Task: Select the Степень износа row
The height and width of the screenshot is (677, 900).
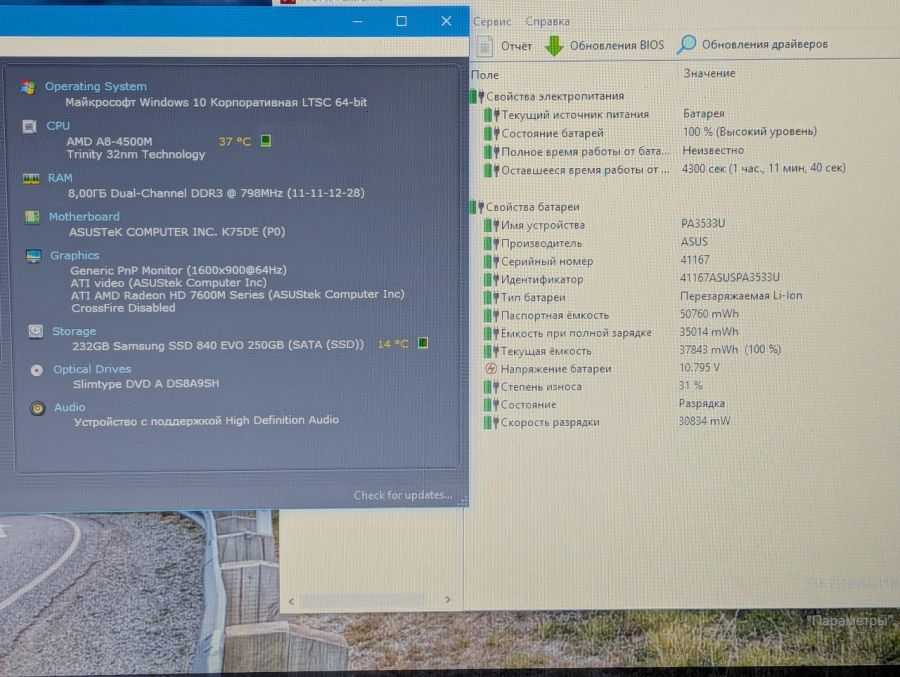Action: pos(593,386)
